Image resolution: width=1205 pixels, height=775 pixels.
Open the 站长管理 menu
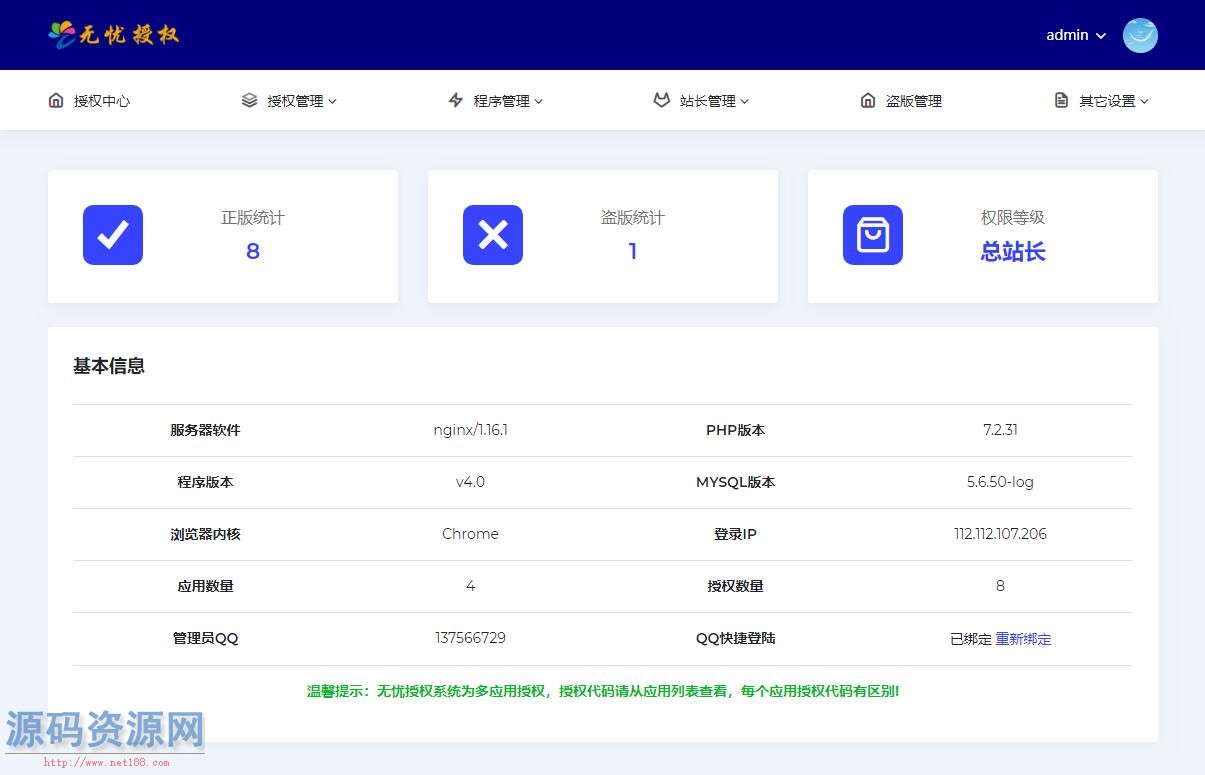pyautogui.click(x=707, y=101)
